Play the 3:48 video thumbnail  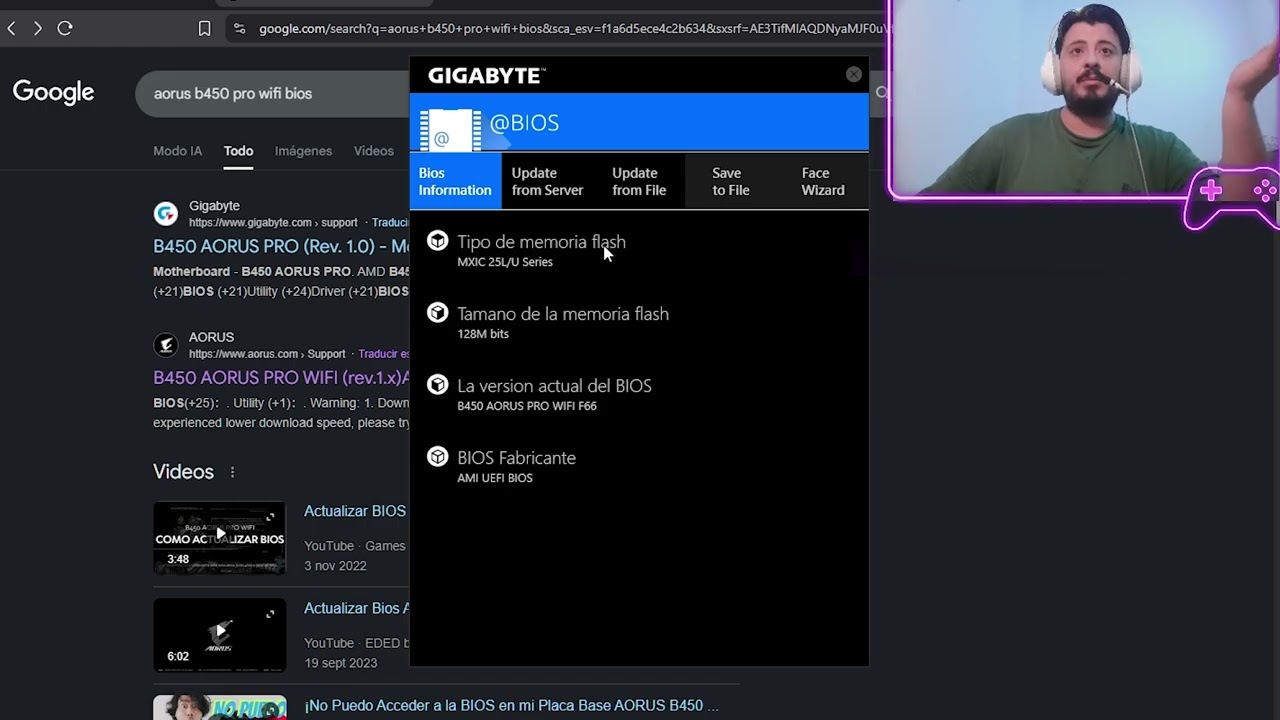click(x=219, y=538)
